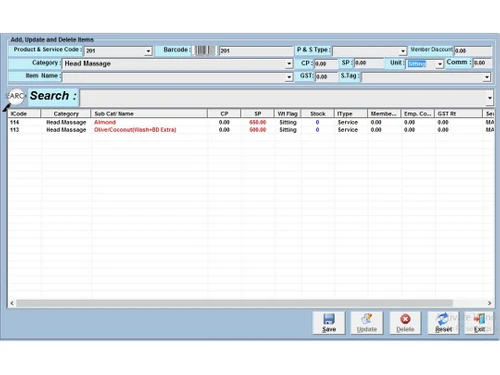Viewport: 500px width, 375px height.
Task: Click the IType column header
Action: (351, 114)
